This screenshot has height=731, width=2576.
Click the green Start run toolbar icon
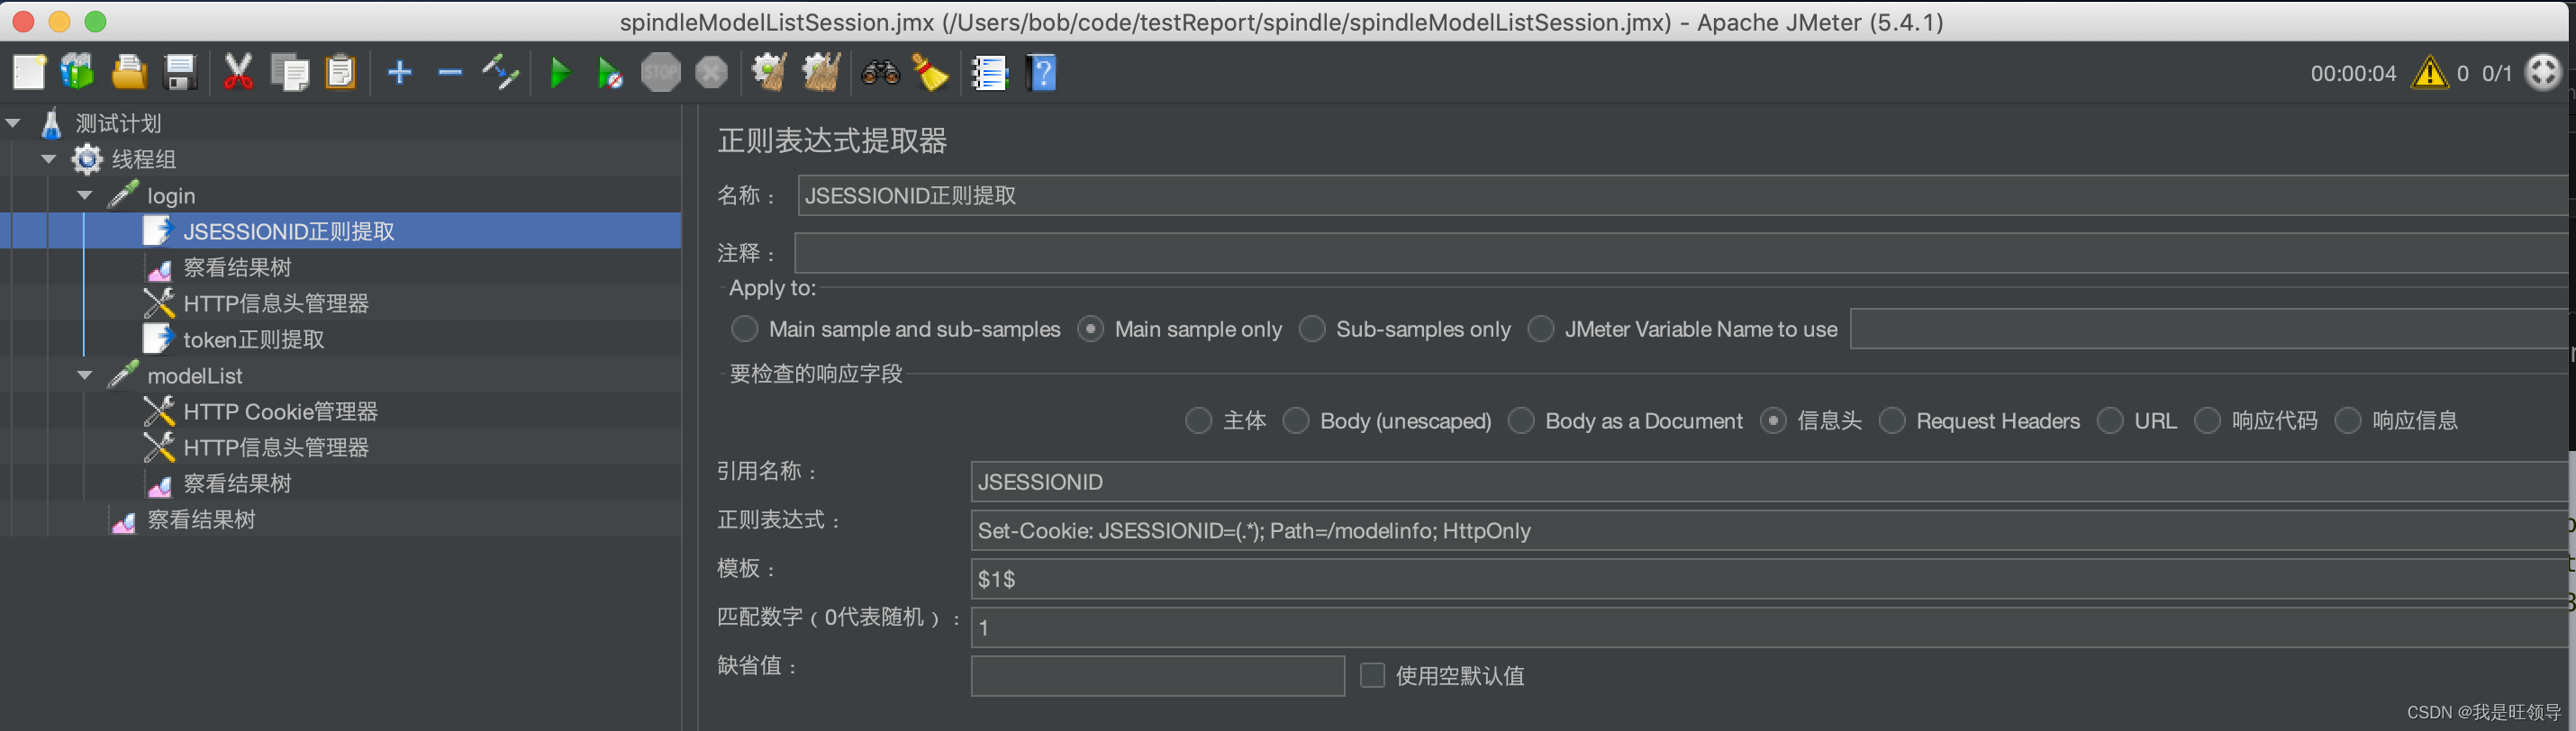coord(560,73)
